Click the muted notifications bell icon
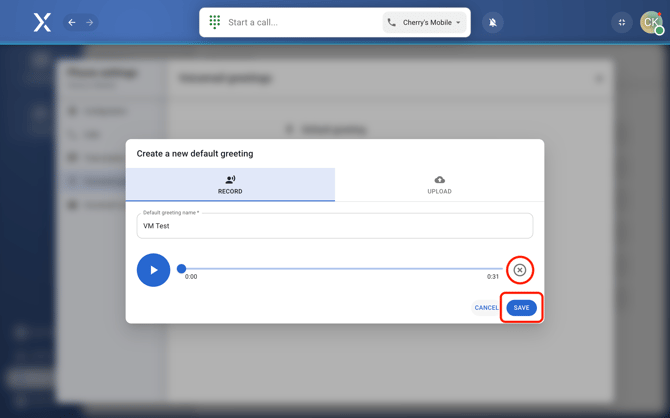The width and height of the screenshot is (670, 418). tap(493, 22)
